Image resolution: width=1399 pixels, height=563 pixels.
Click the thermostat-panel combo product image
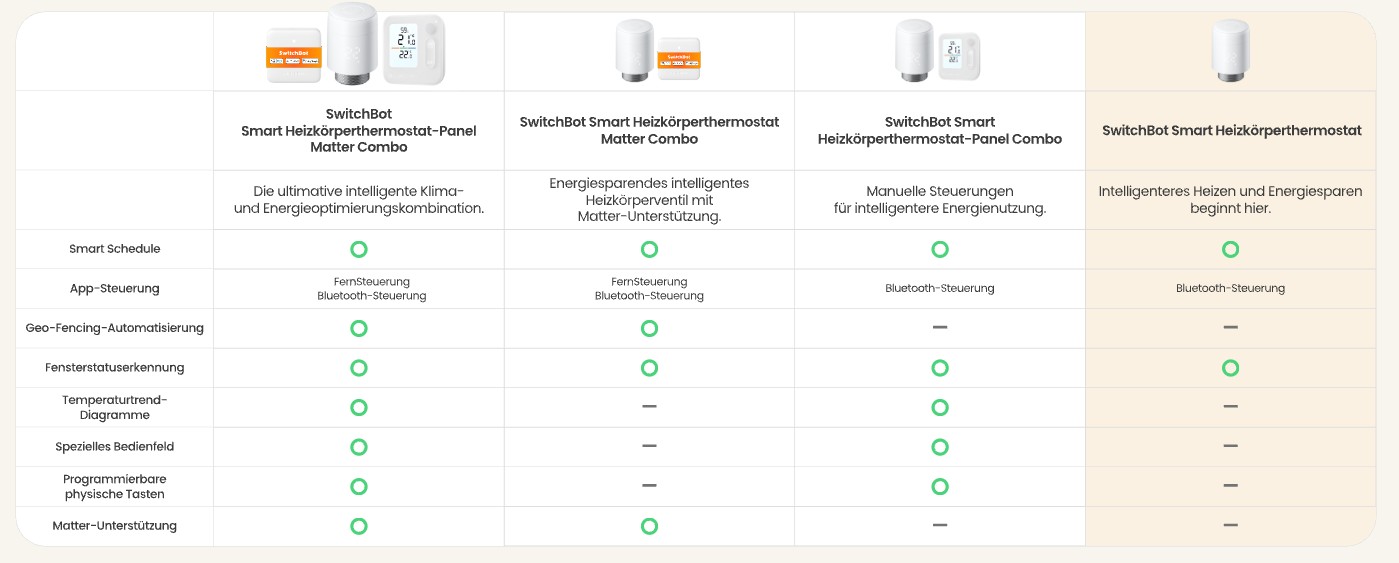coord(939,50)
